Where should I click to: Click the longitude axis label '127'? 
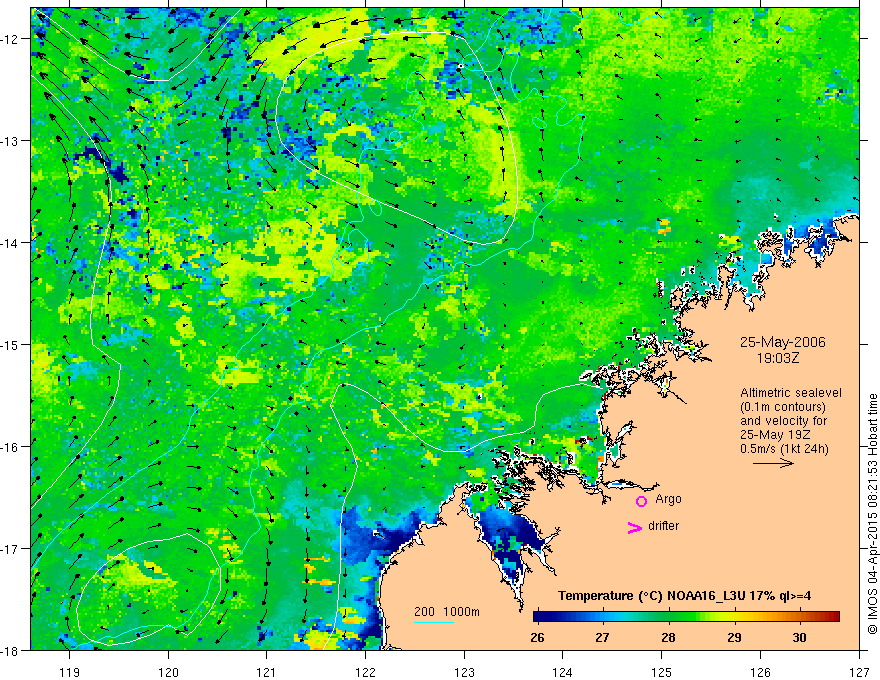[x=859, y=672]
